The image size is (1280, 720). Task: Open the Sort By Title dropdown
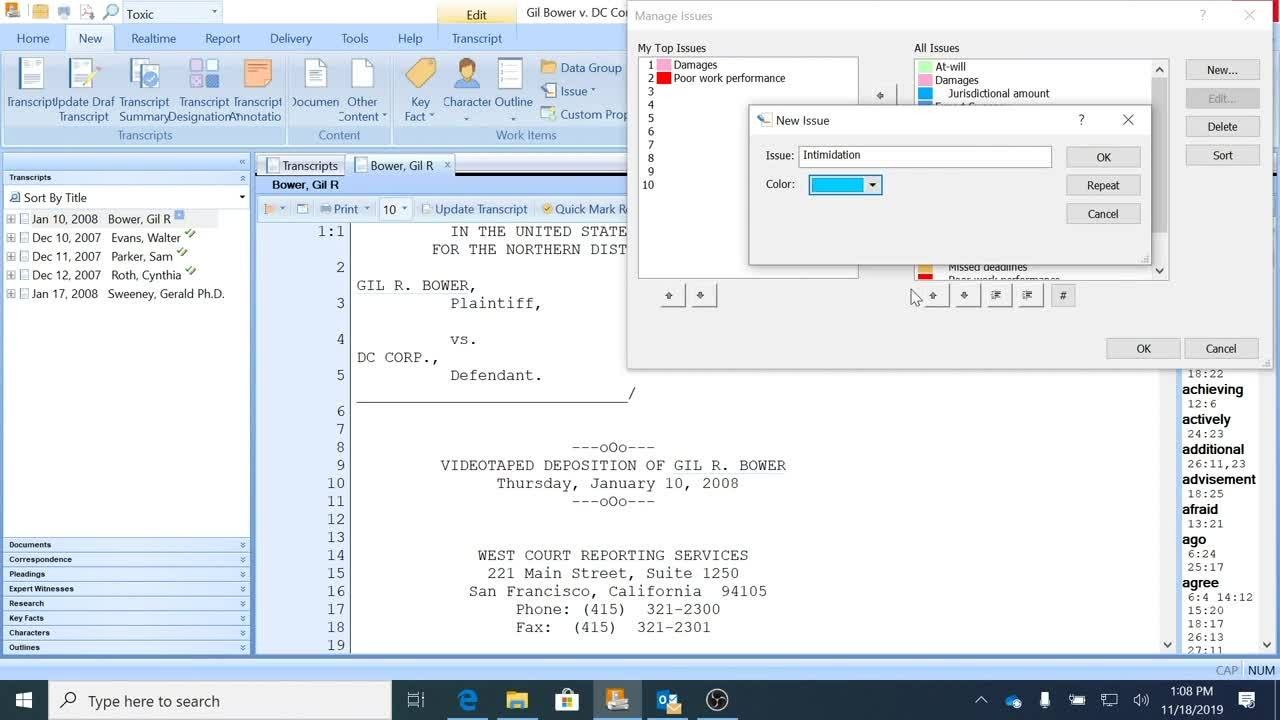(x=126, y=198)
